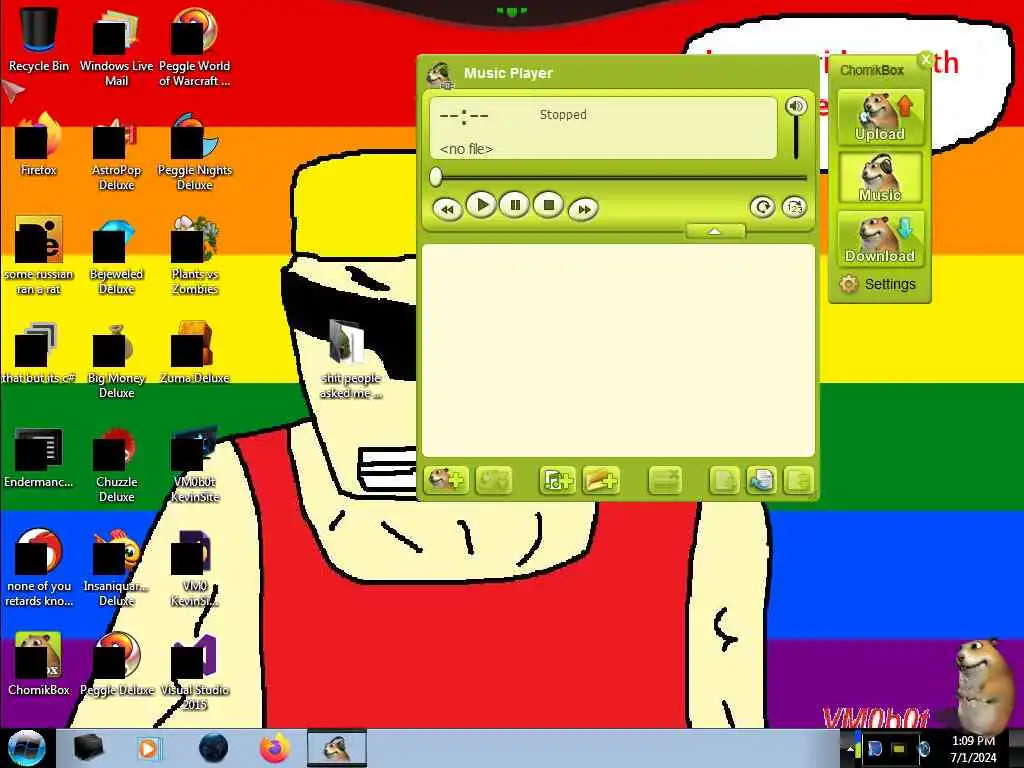Open media player from the taskbar
1024x768 pixels.
point(148,748)
